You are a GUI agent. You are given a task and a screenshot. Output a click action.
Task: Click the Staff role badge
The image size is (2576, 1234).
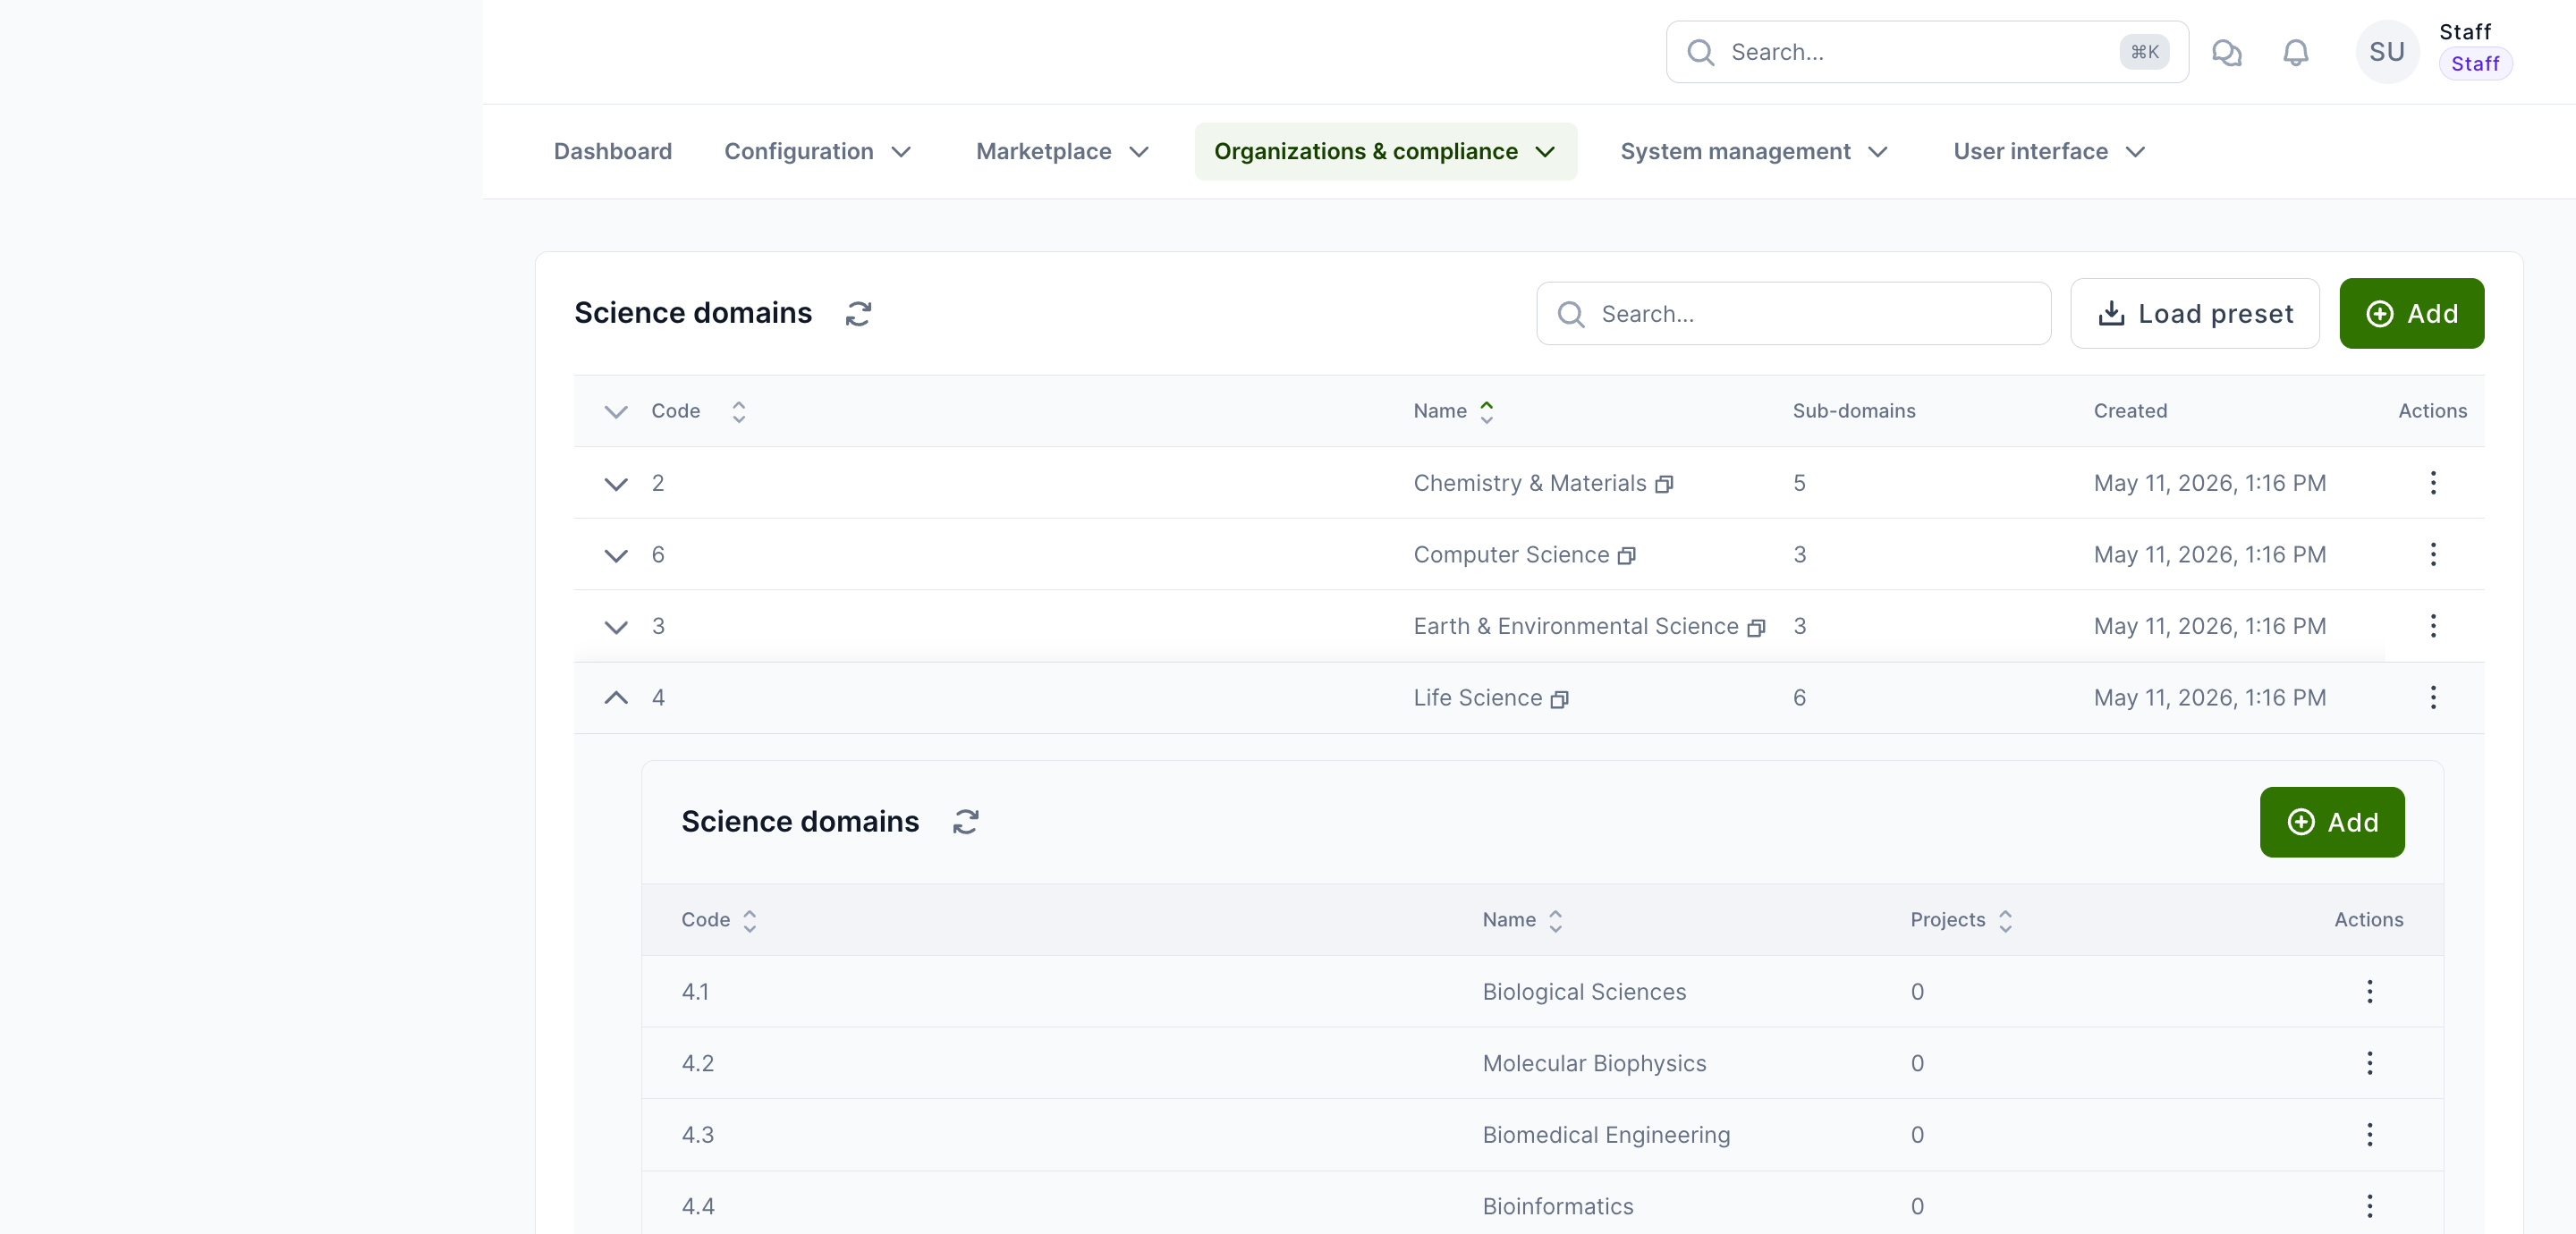tap(2475, 64)
